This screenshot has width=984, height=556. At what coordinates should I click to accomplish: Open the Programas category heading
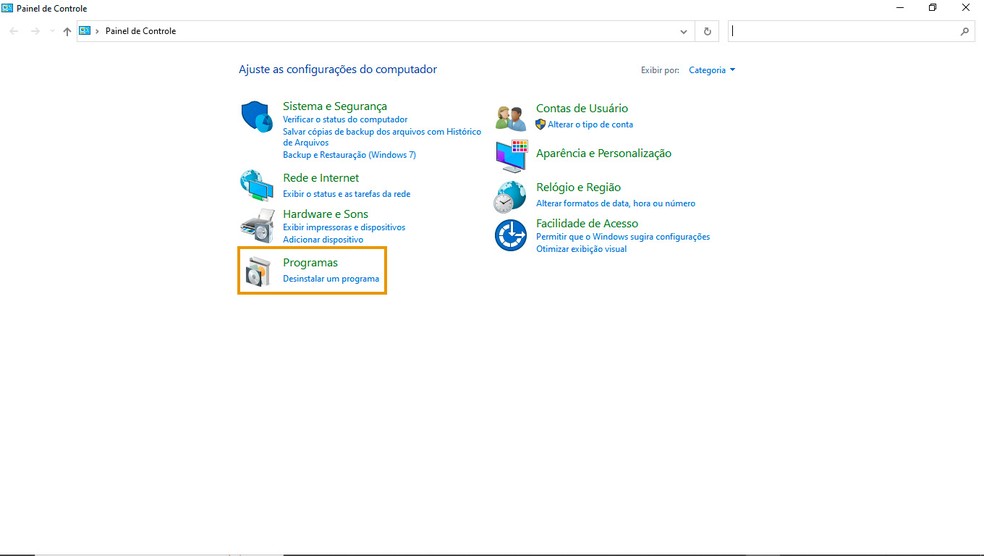[x=310, y=262]
